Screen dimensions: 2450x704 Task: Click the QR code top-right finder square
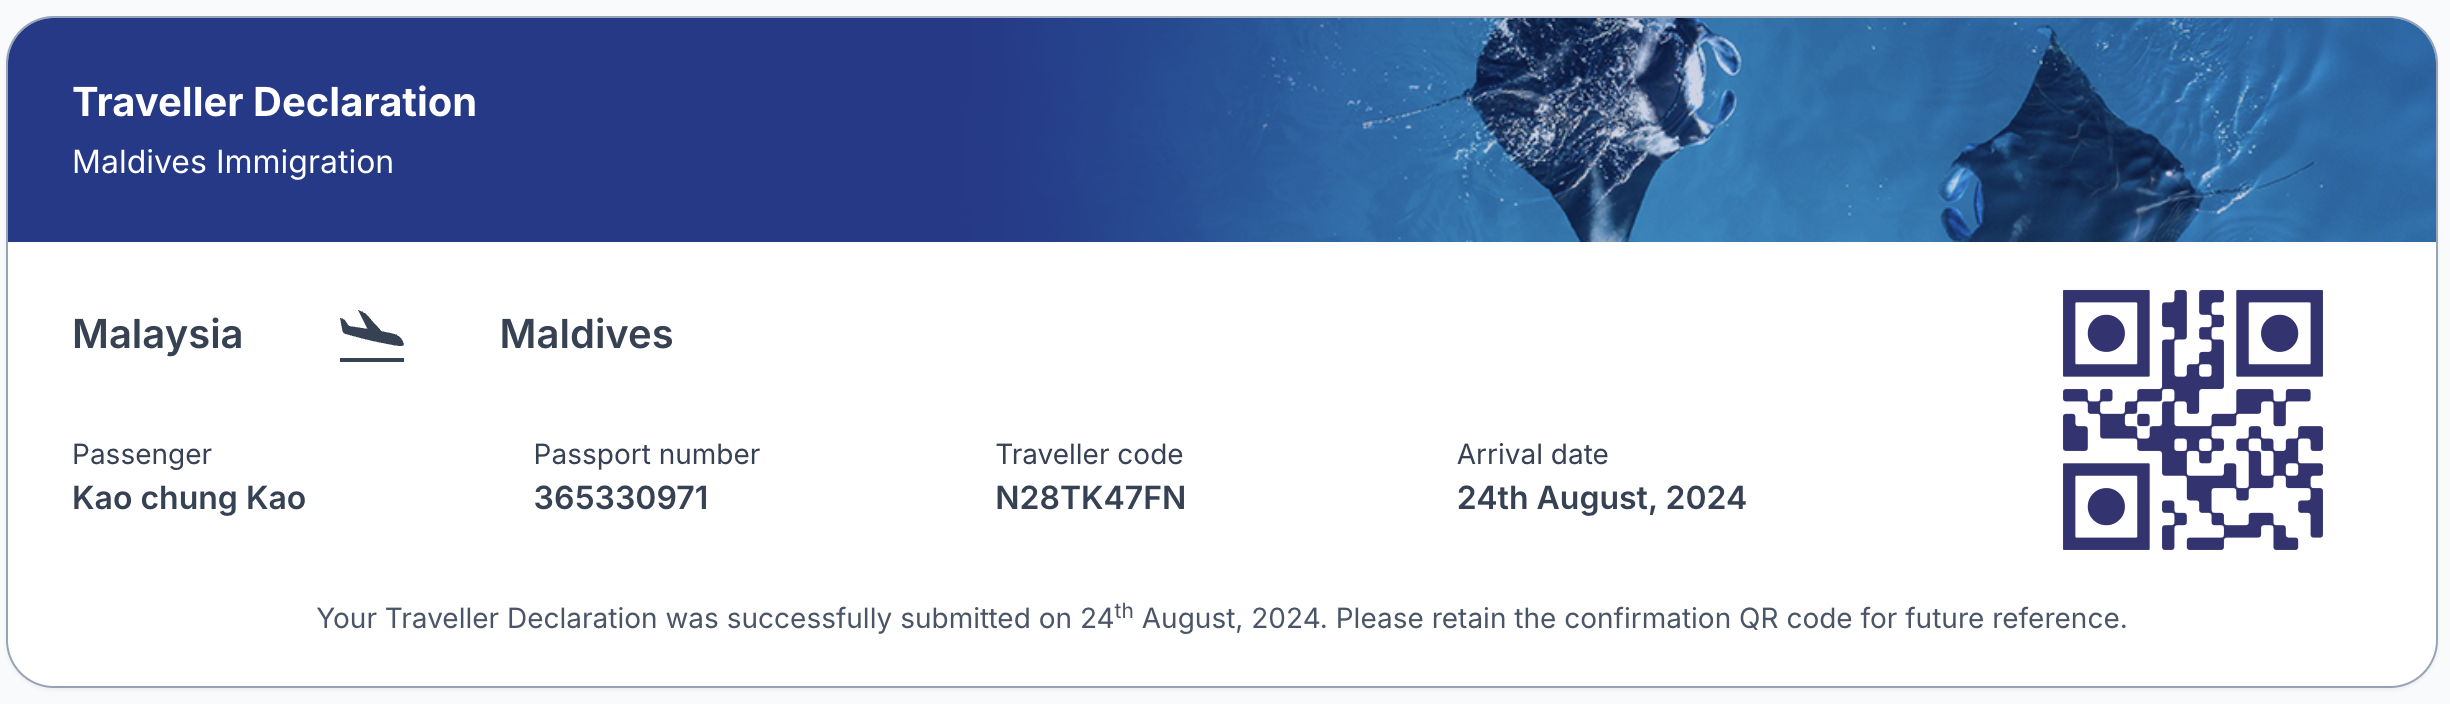(x=2279, y=333)
